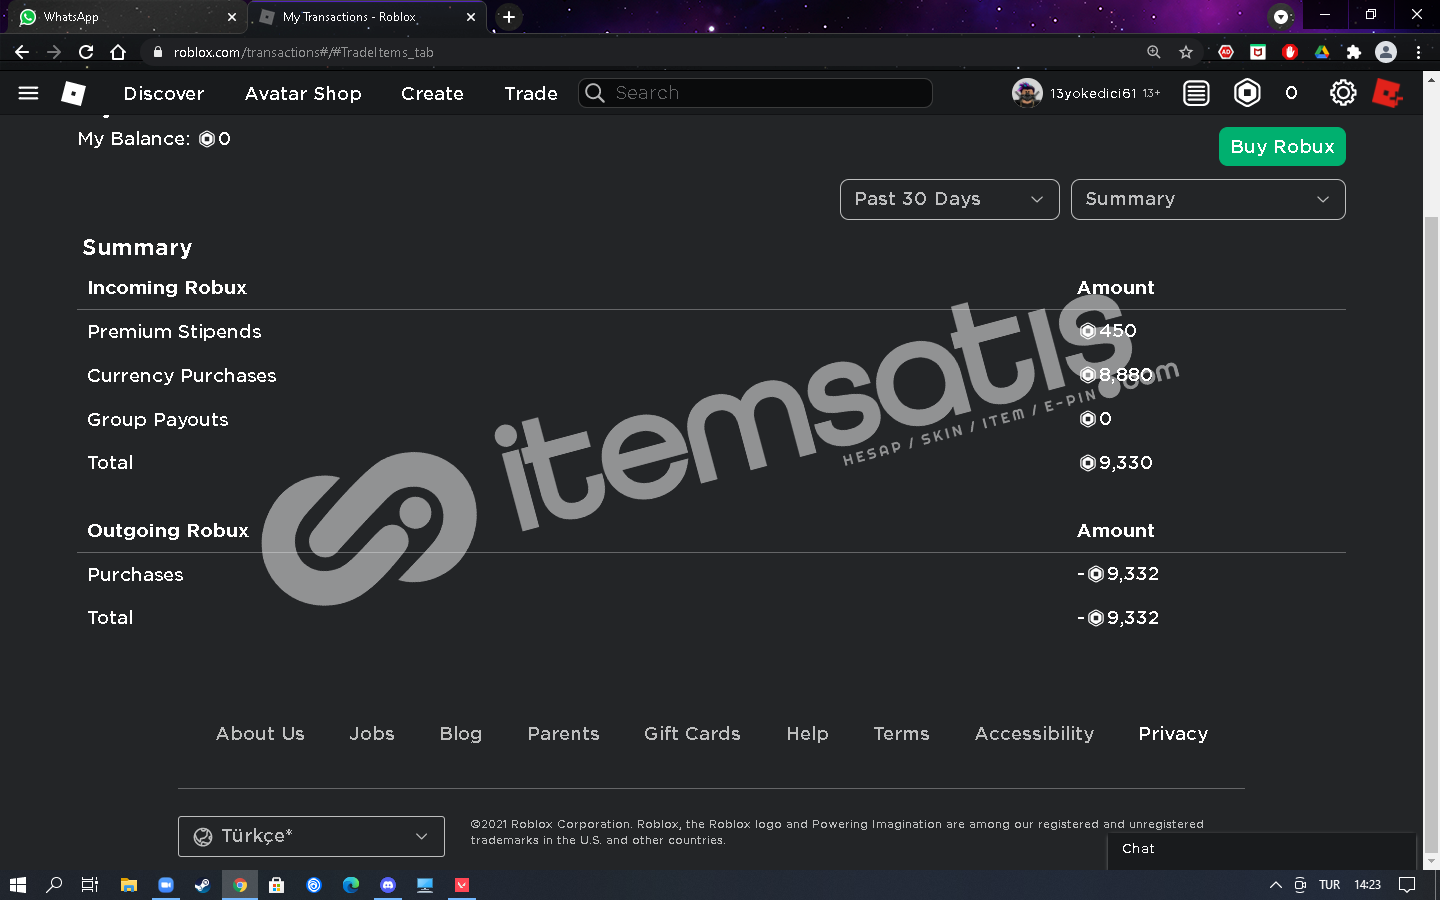Focus the Roblox Search field
The image size is (1440, 900).
756,93
